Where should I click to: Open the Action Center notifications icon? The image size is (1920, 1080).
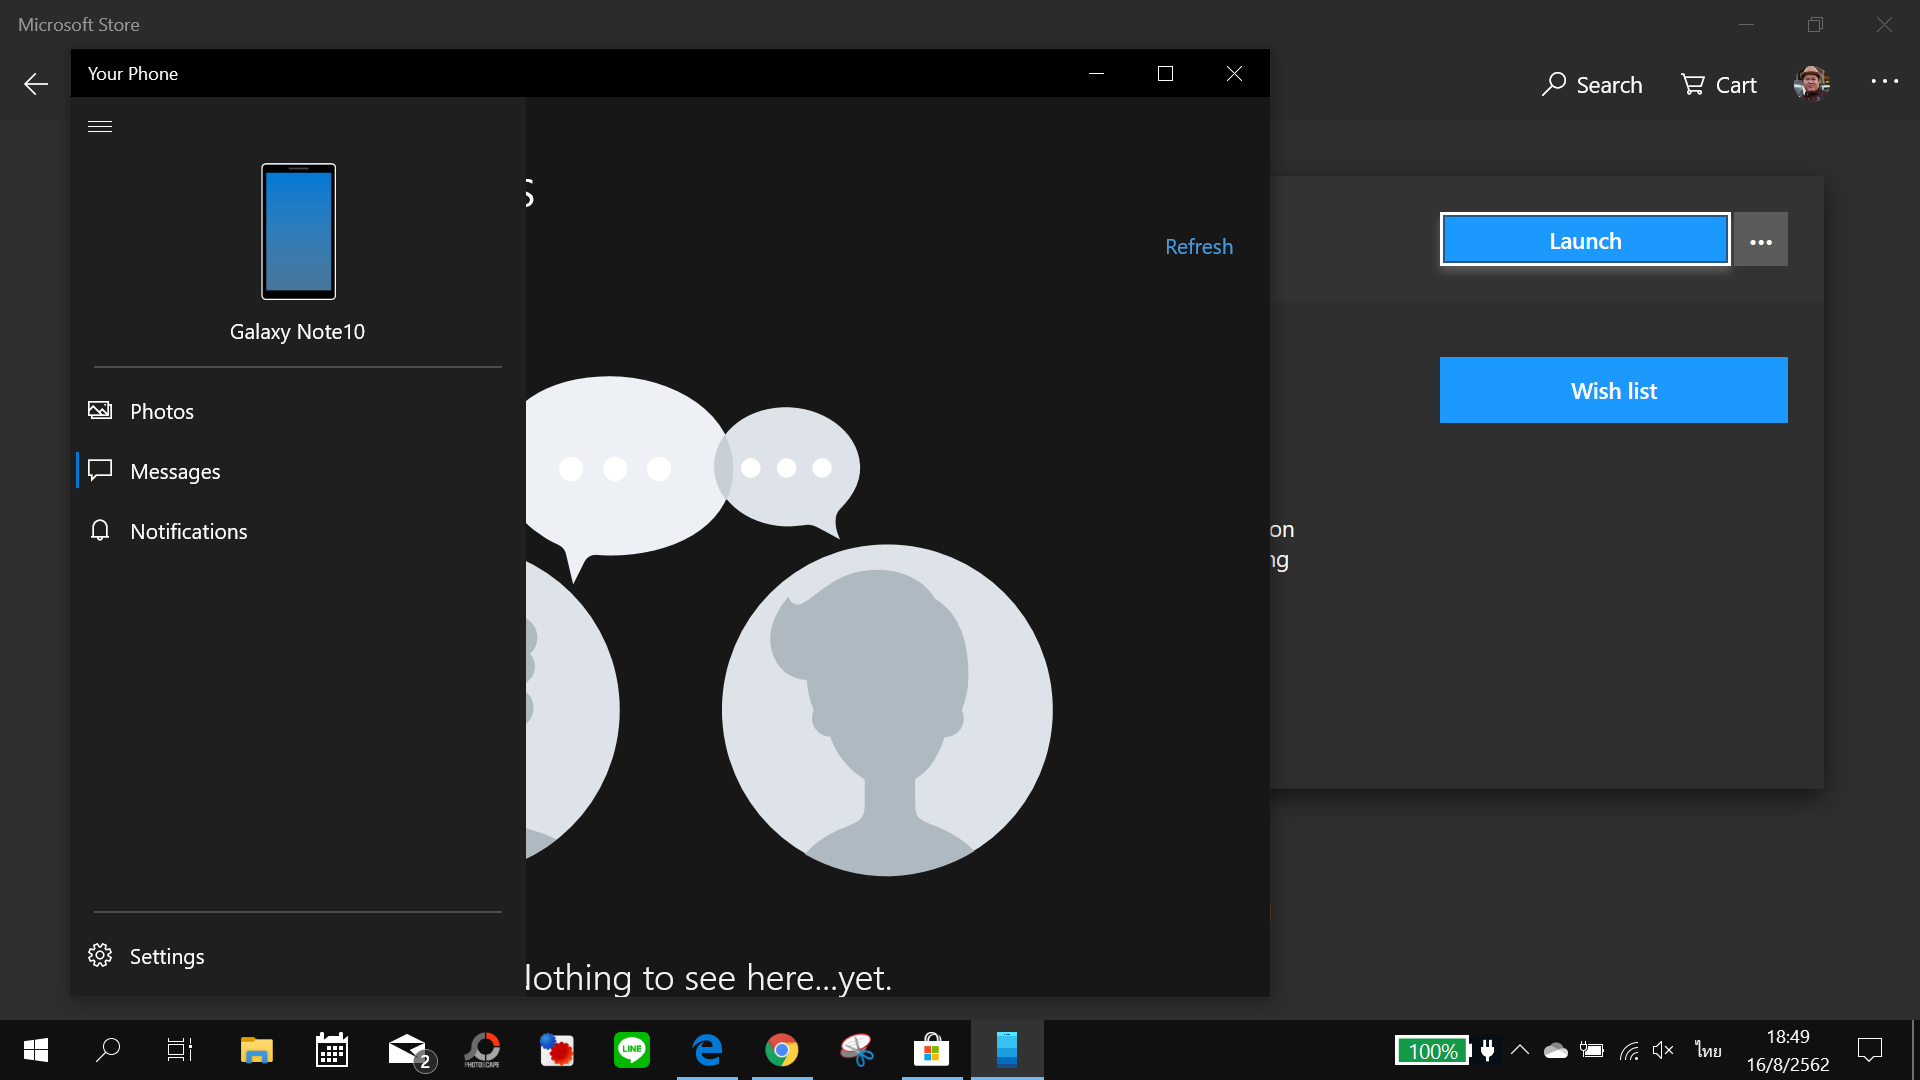[x=1870, y=1050]
